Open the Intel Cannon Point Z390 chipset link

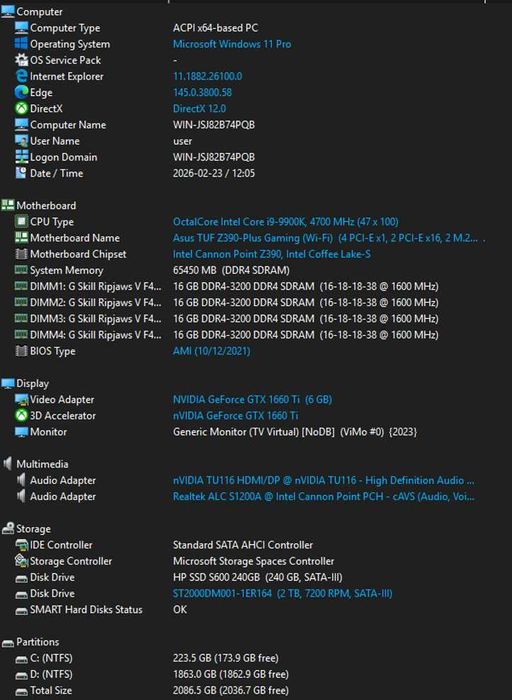click(271, 254)
